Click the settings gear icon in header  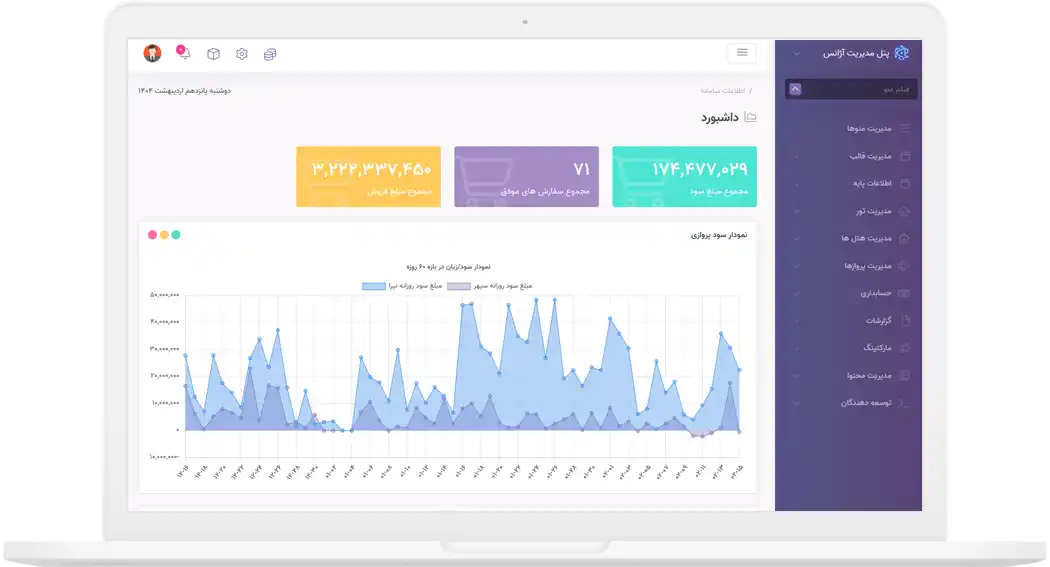tap(242, 54)
